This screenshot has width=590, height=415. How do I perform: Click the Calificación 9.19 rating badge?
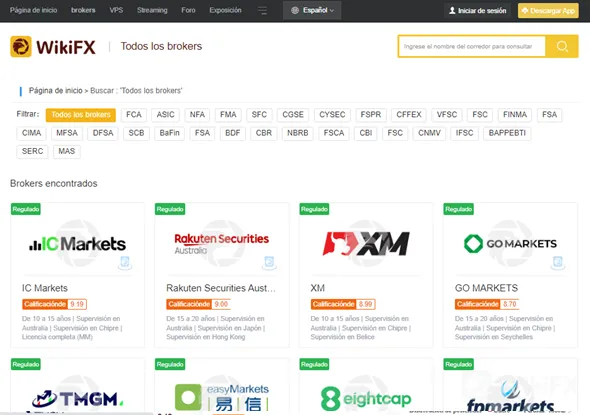pos(55,304)
